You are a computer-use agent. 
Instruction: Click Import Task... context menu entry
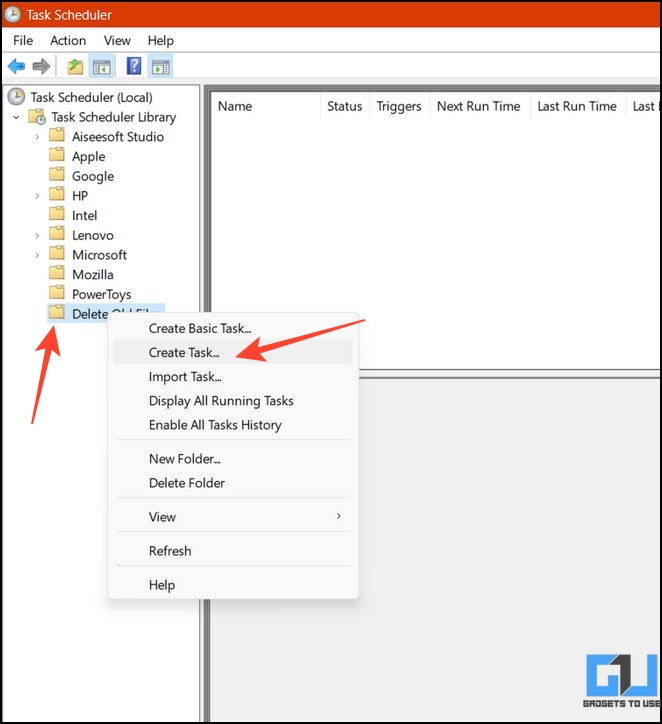[185, 377]
